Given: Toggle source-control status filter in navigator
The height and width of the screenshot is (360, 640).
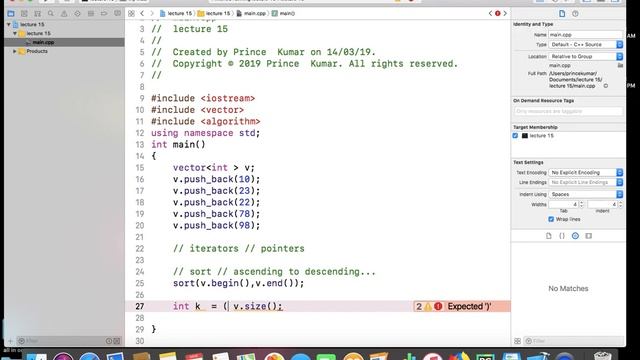Looking at the screenshot, I should (x=117, y=341).
